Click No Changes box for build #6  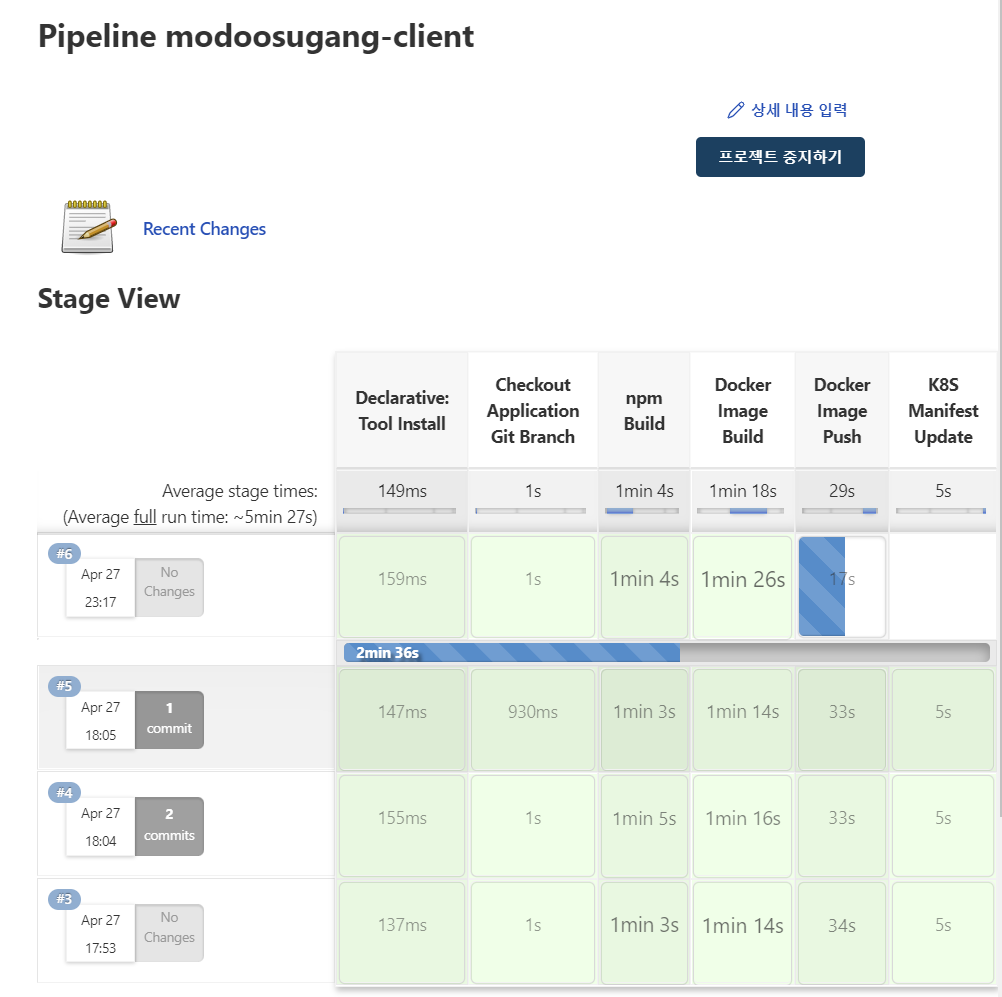[x=169, y=587]
